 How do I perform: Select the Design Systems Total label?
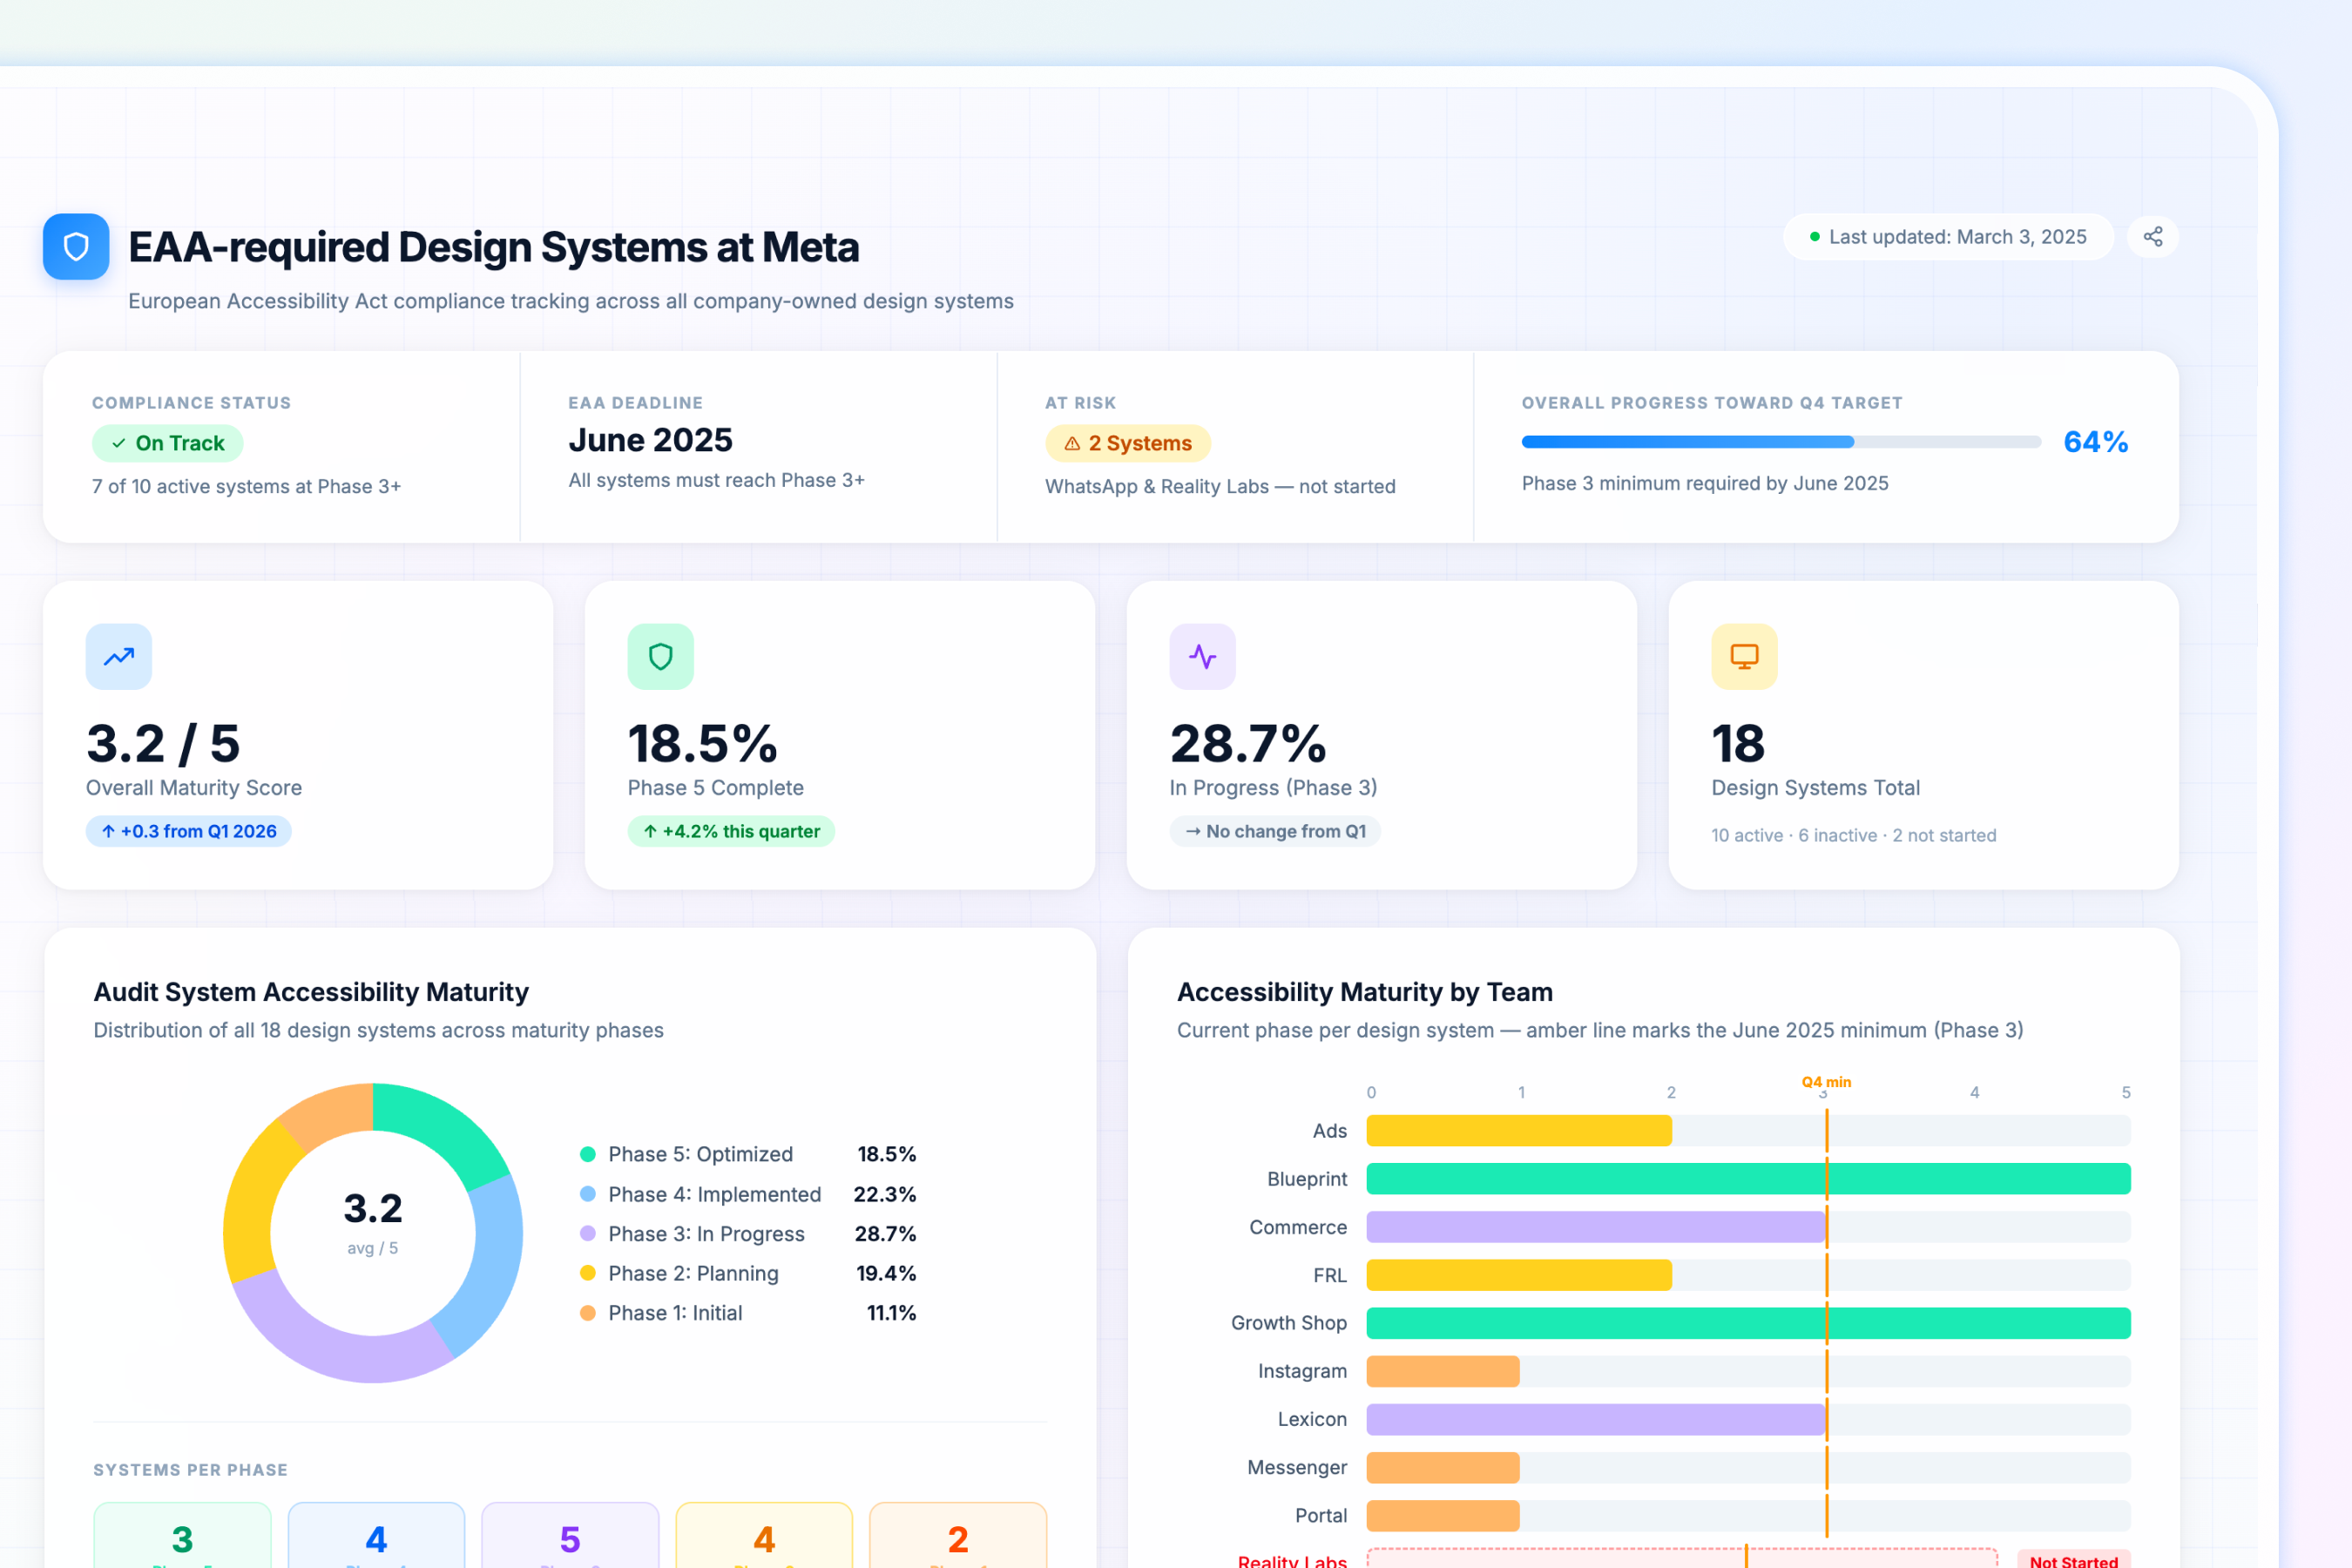tap(1816, 788)
